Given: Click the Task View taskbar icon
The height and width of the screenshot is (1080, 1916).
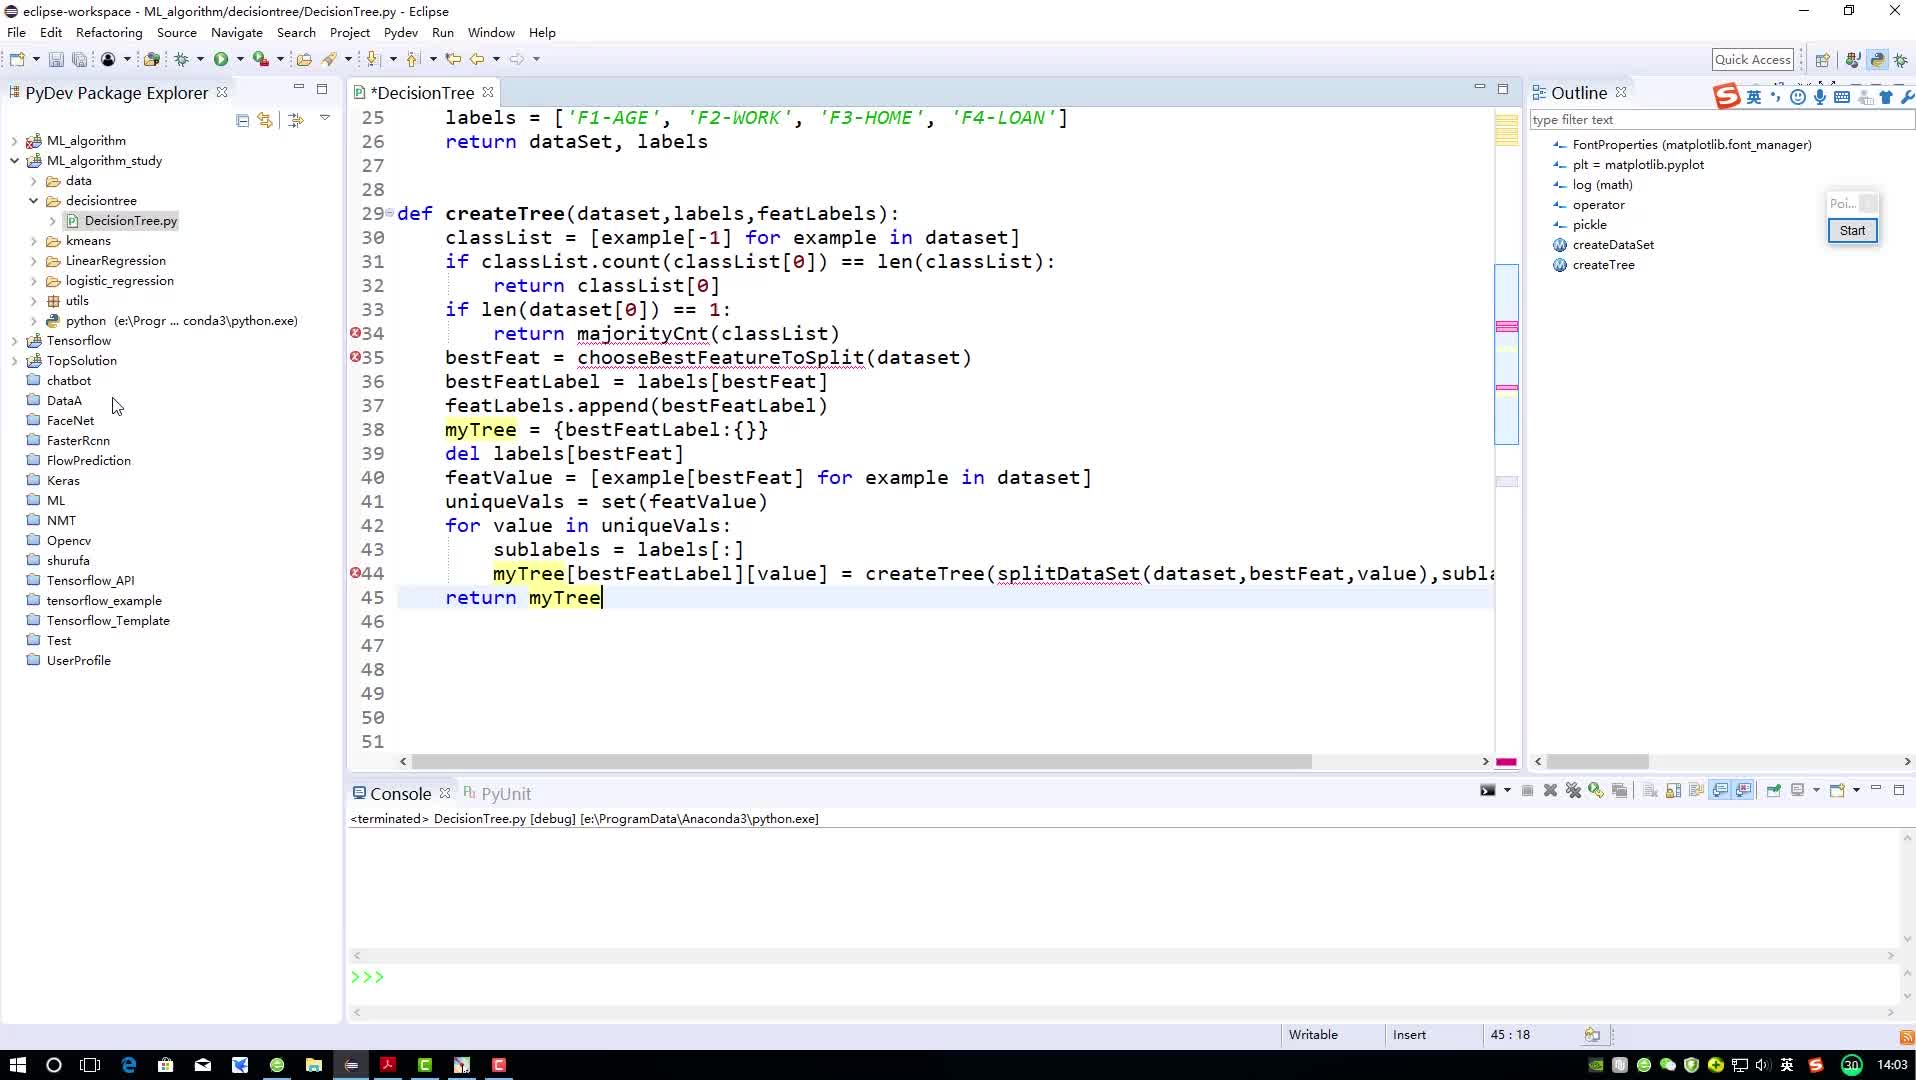Looking at the screenshot, I should (90, 1065).
